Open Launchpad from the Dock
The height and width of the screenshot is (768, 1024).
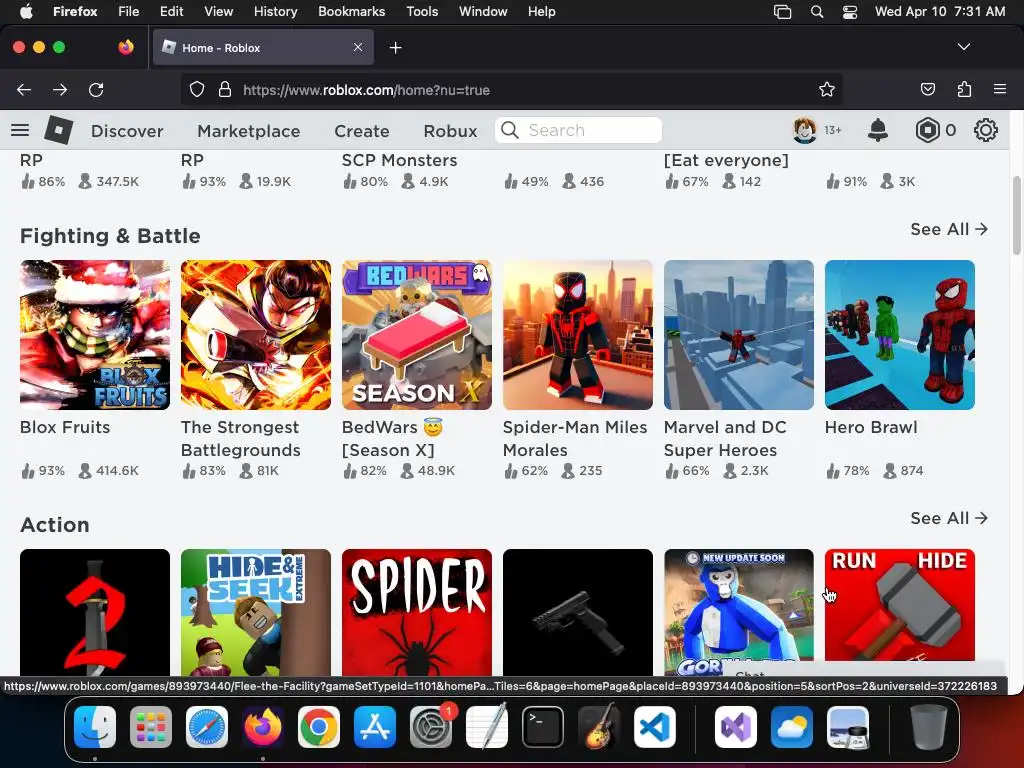point(151,727)
